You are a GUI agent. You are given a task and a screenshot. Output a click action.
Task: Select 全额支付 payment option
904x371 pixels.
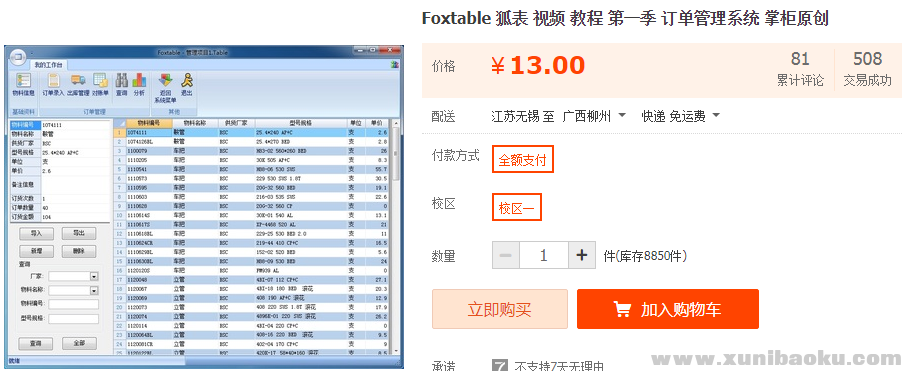pos(522,160)
